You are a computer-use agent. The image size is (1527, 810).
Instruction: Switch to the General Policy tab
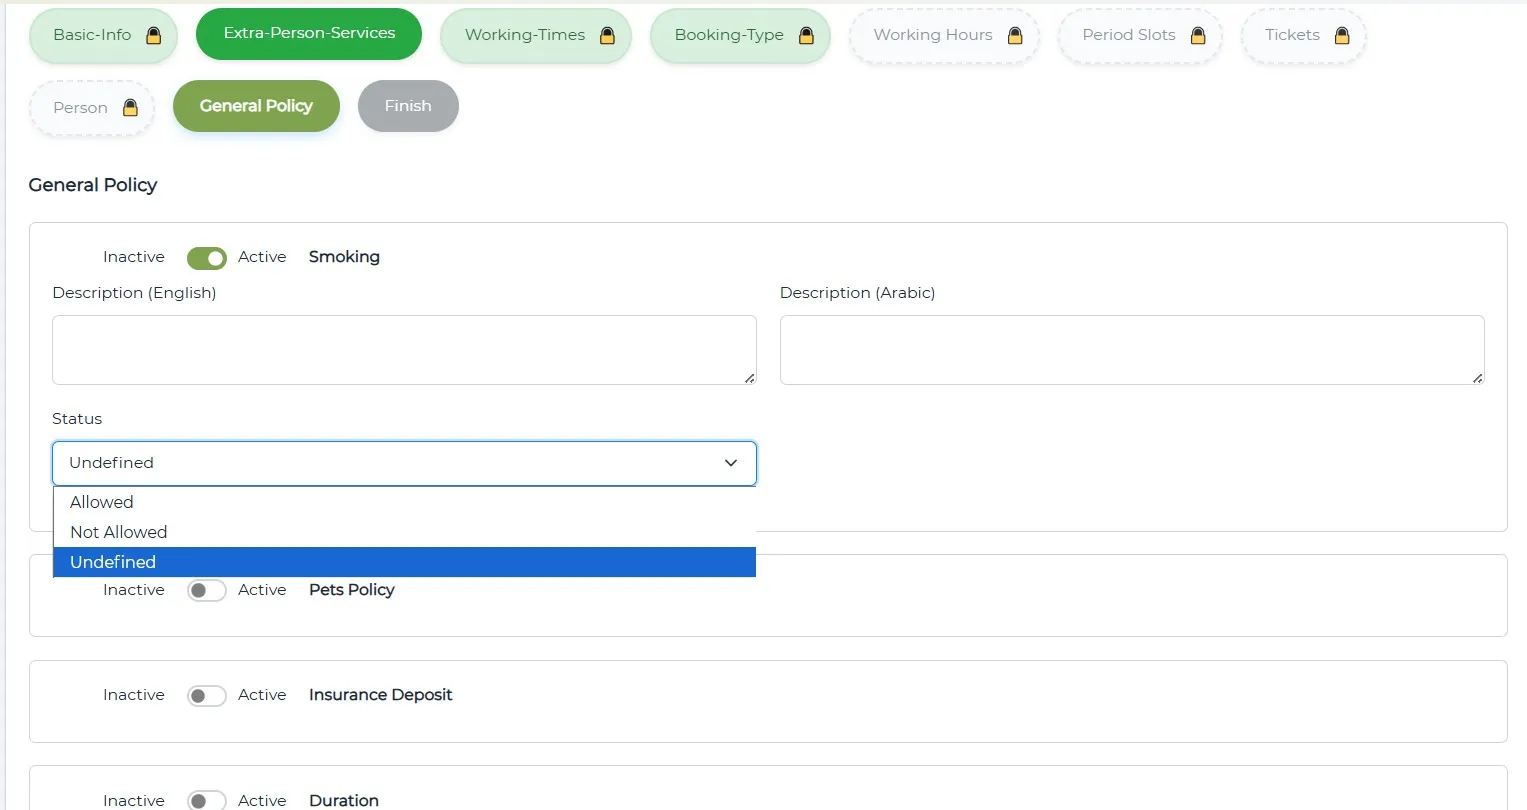[256, 106]
